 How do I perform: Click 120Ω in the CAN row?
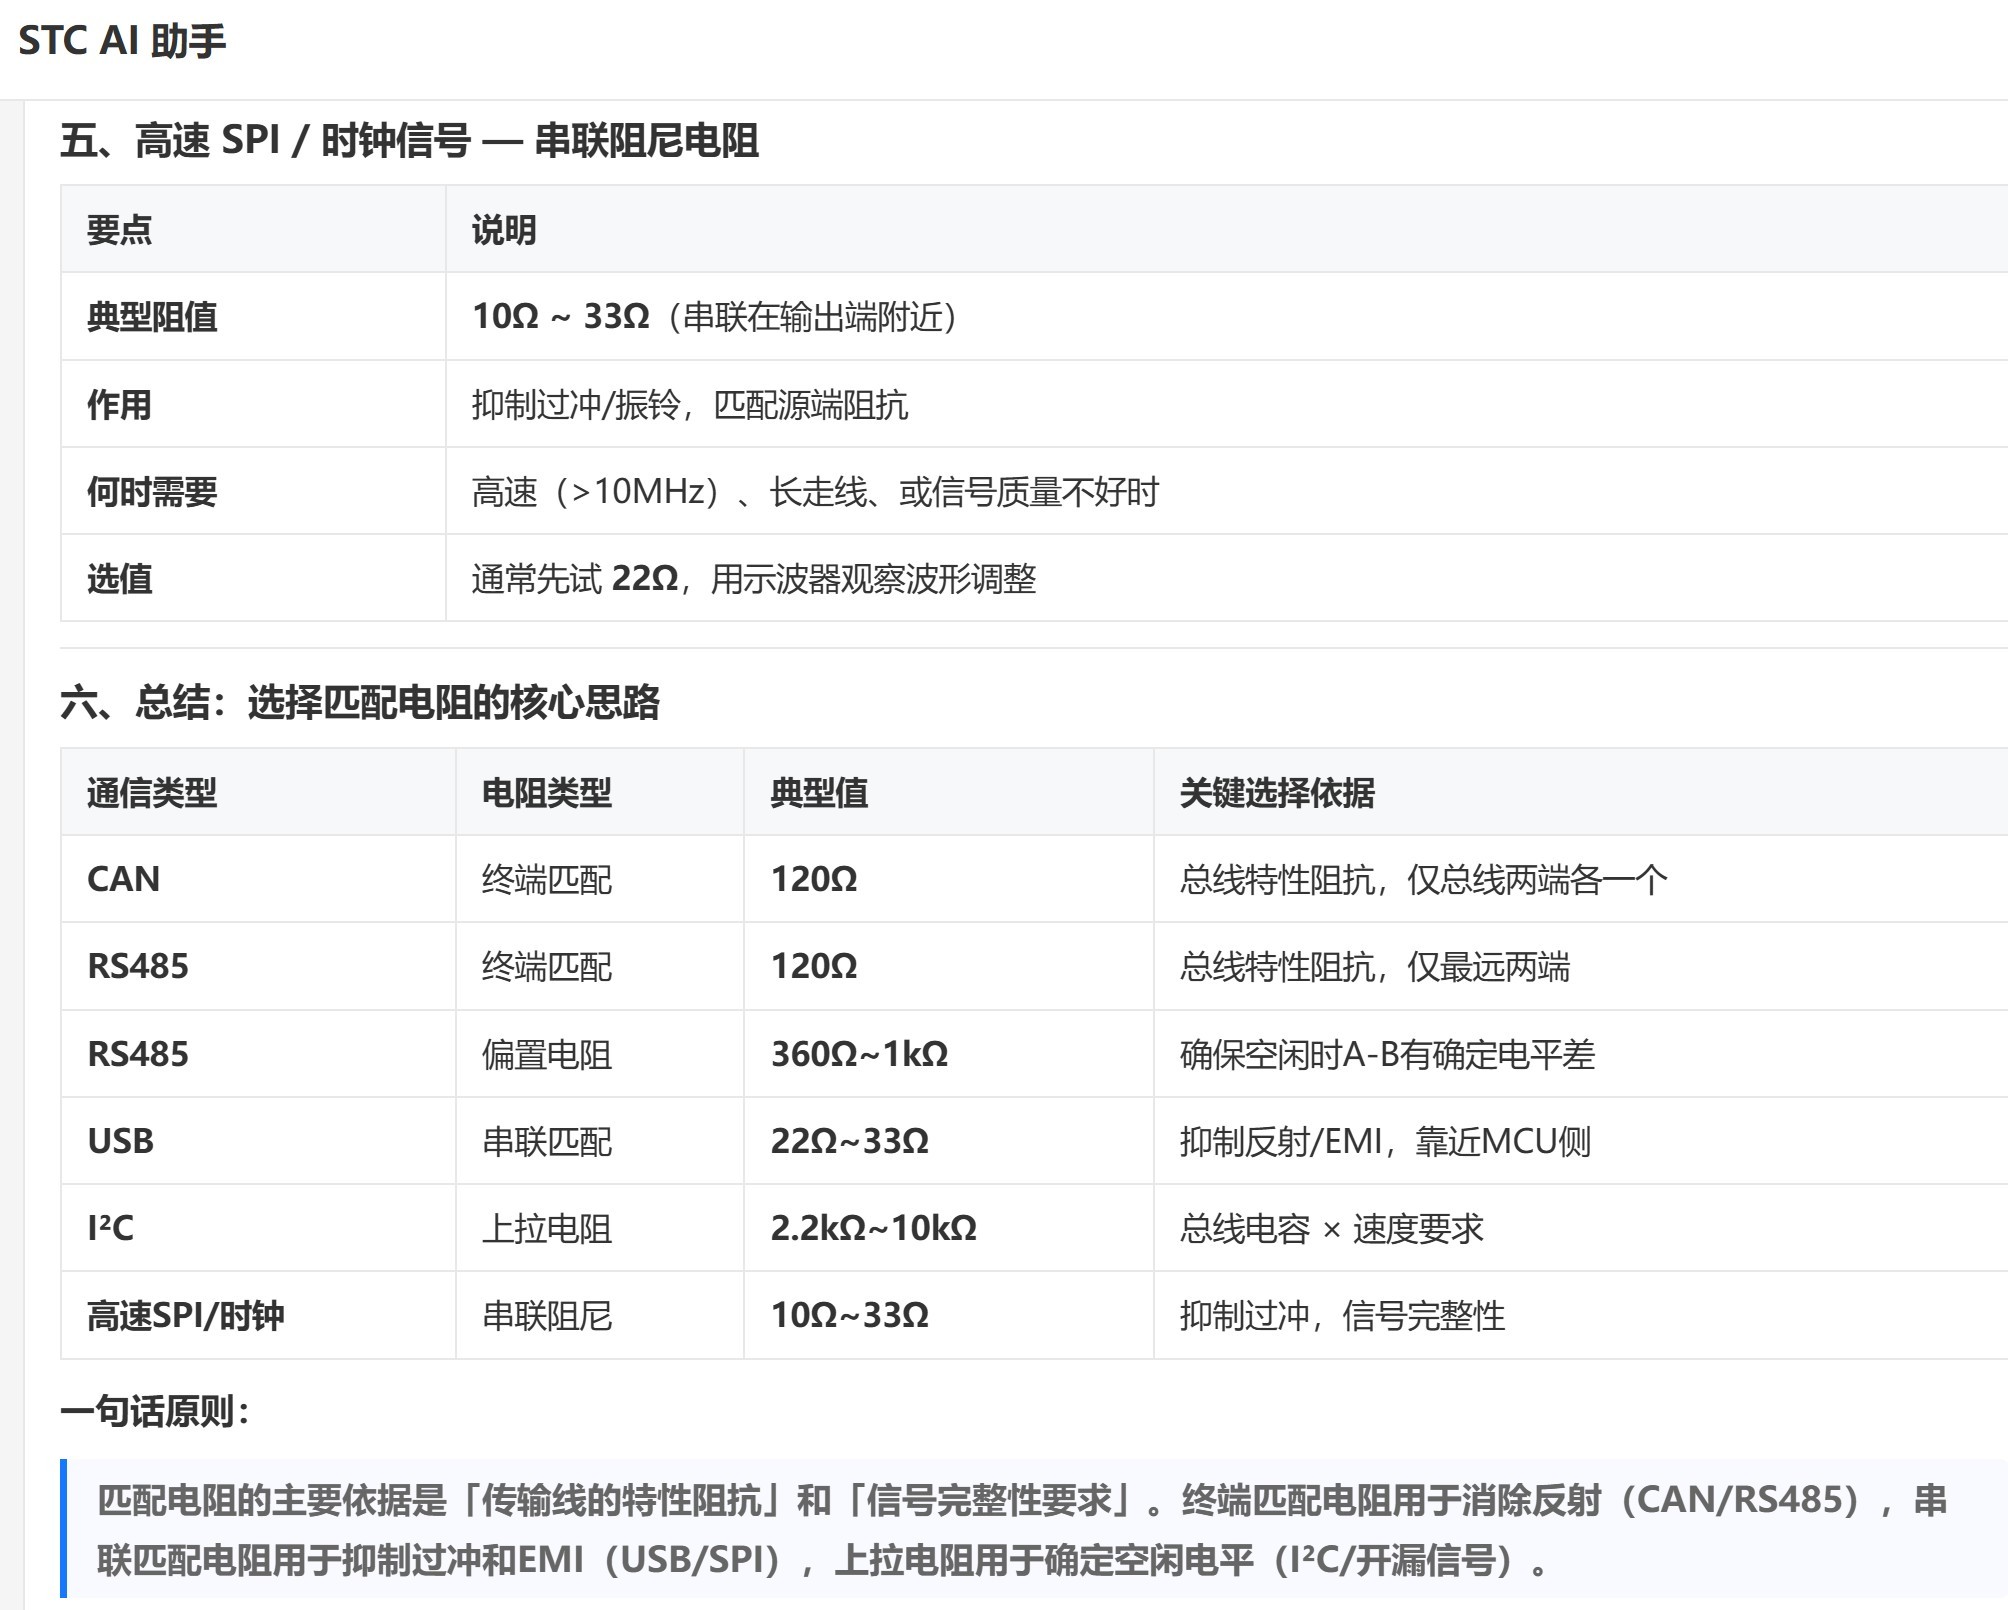coord(814,879)
